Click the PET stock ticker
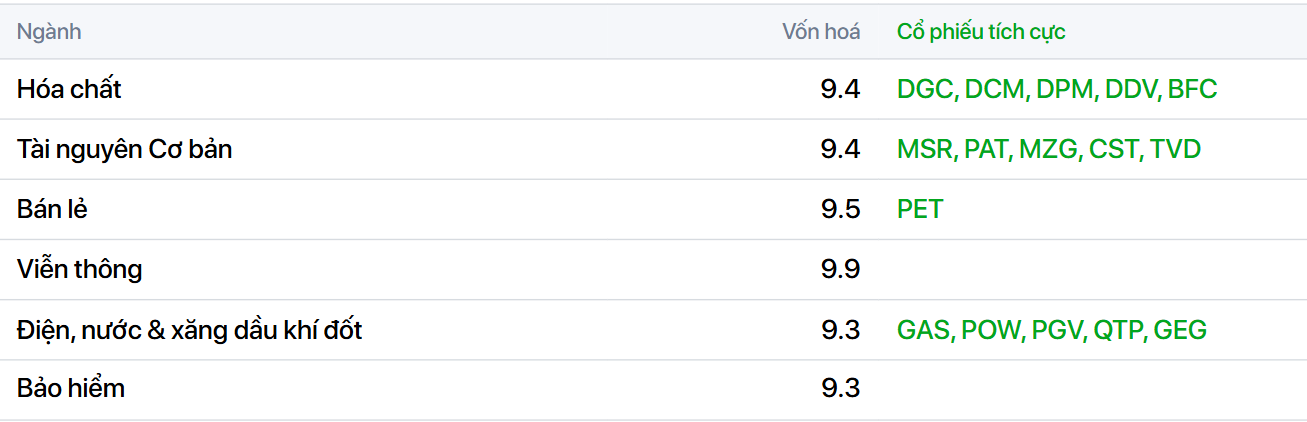The image size is (1307, 422). coord(920,209)
